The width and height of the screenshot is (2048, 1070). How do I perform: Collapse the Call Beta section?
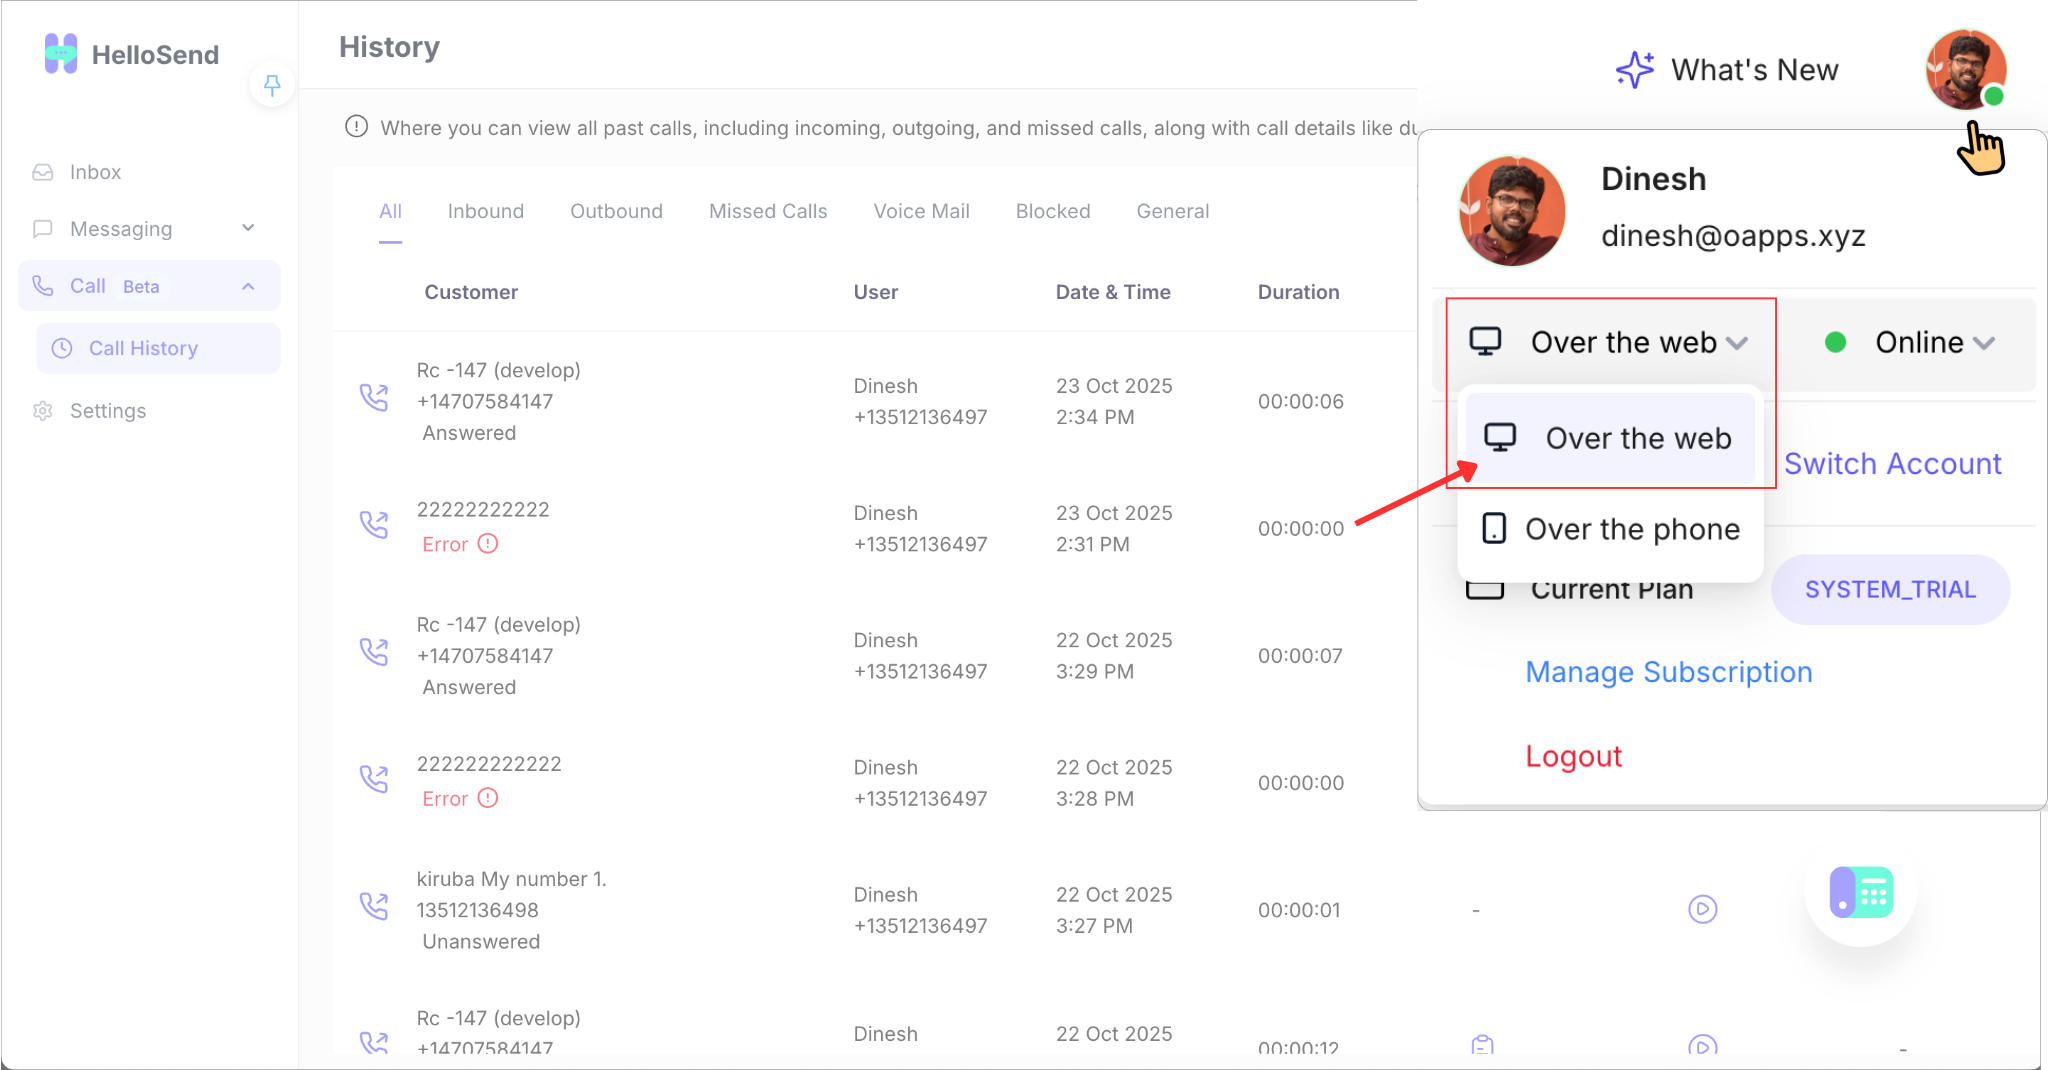coord(149,286)
